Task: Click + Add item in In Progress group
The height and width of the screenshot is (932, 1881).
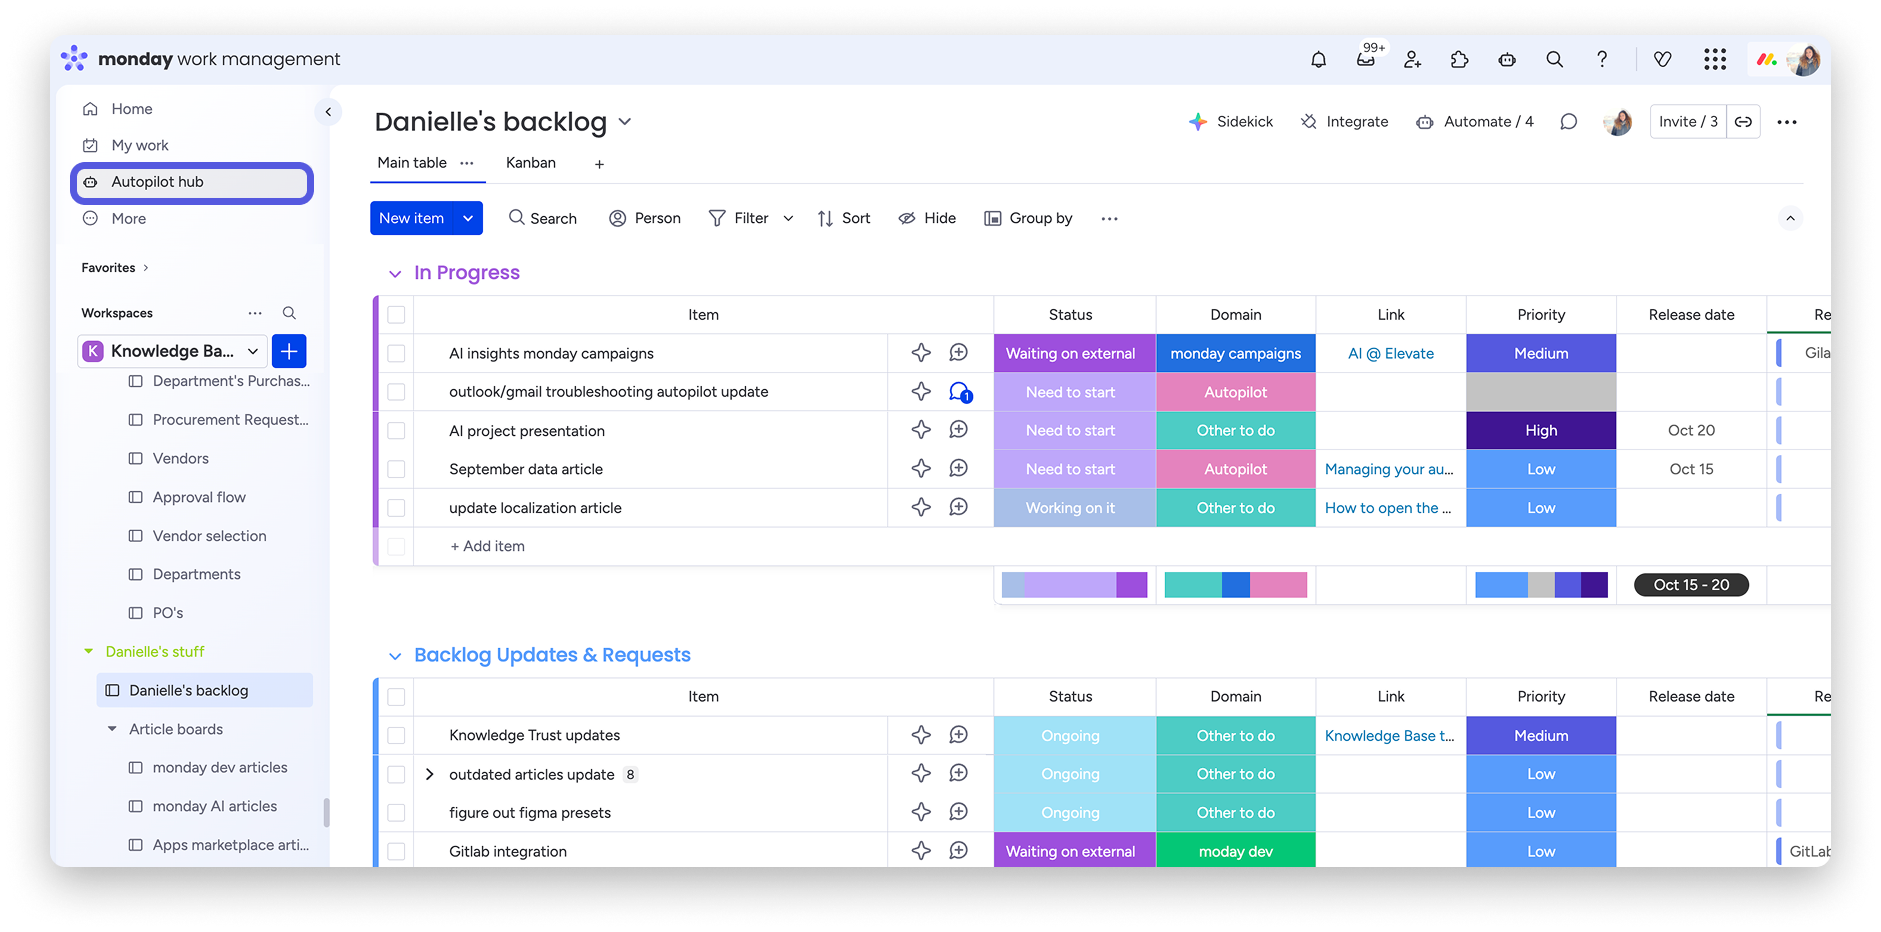Action: (x=488, y=547)
